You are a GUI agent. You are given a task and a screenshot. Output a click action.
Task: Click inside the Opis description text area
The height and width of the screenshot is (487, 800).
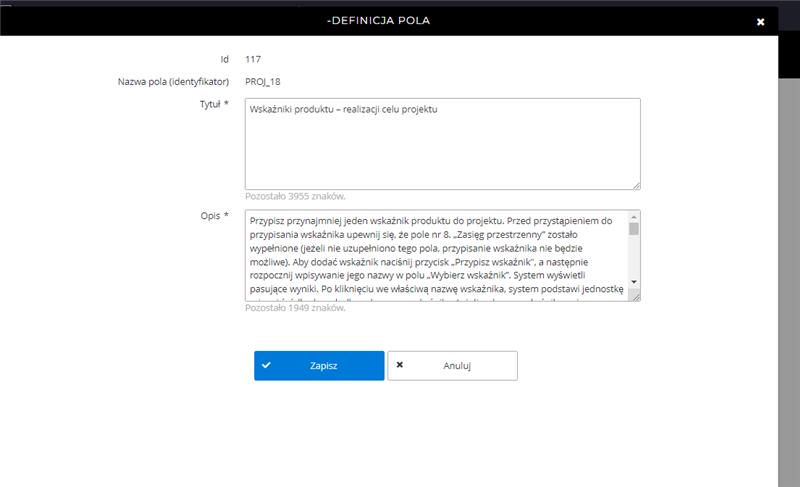(435, 255)
